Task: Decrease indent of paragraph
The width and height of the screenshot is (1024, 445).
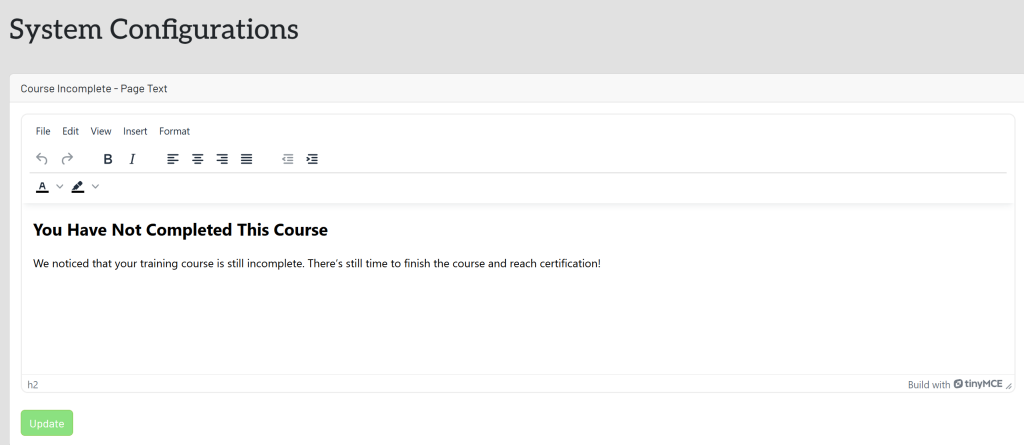Action: (x=288, y=159)
